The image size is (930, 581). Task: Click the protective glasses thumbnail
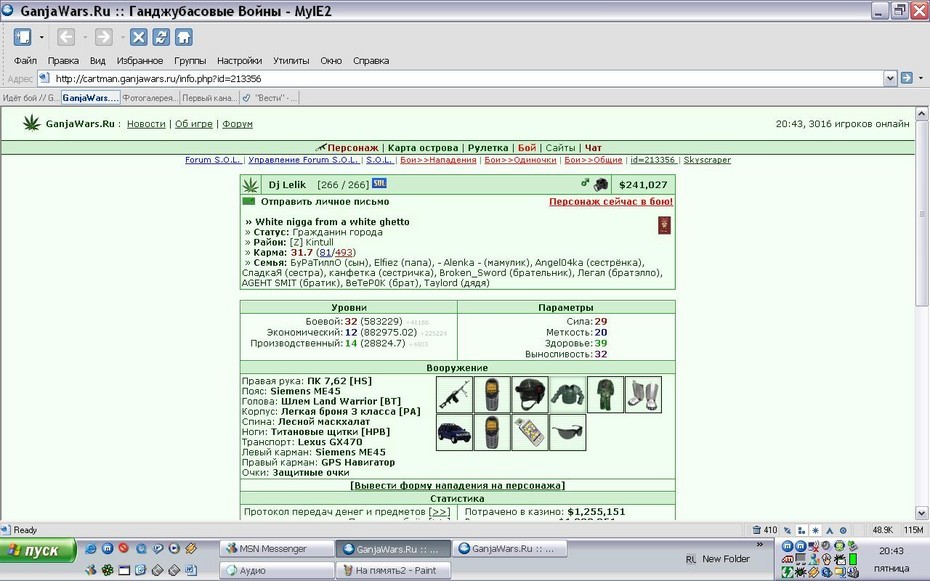pyautogui.click(x=568, y=432)
